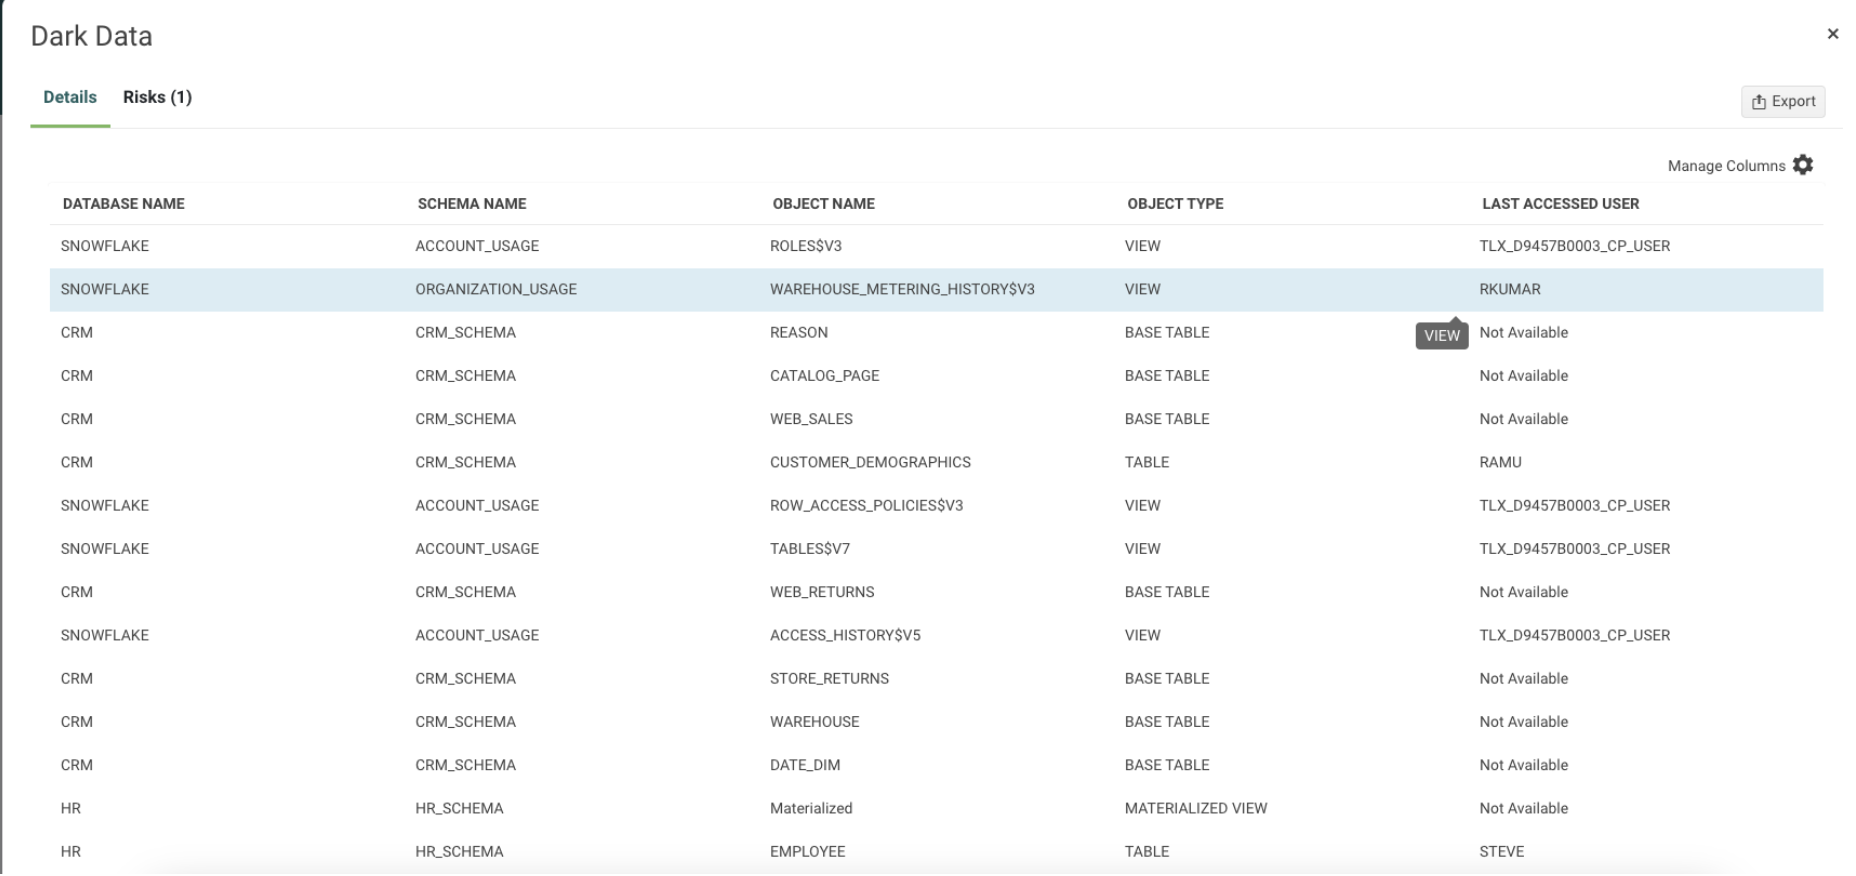Click ACCOUNT_USAGE schema in ROLES$V3 row
The image size is (1856, 876).
[x=477, y=246]
